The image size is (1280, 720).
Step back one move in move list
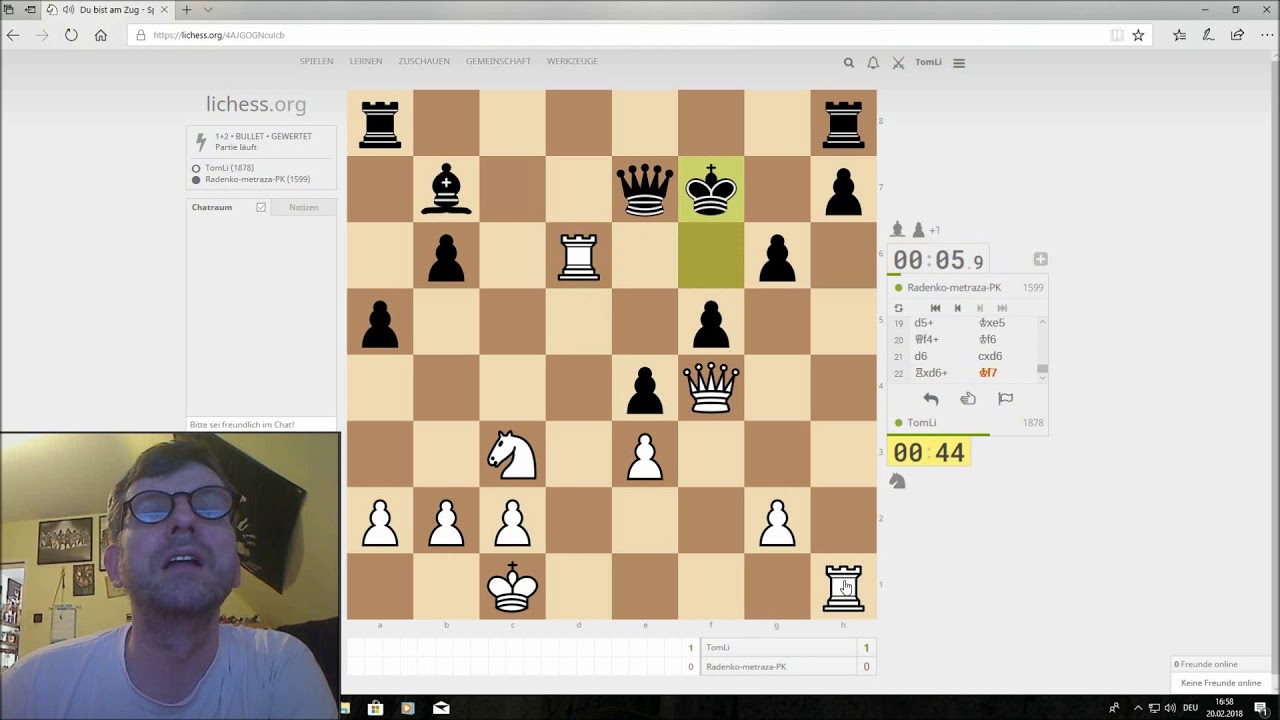tap(957, 308)
